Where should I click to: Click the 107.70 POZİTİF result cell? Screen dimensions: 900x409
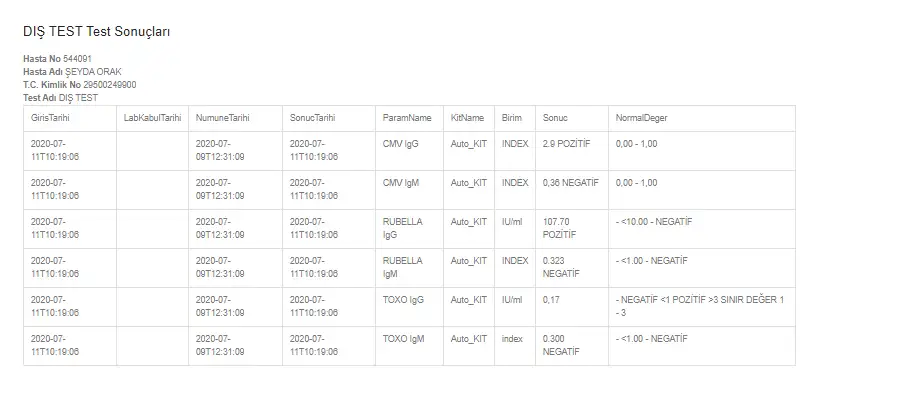560,228
